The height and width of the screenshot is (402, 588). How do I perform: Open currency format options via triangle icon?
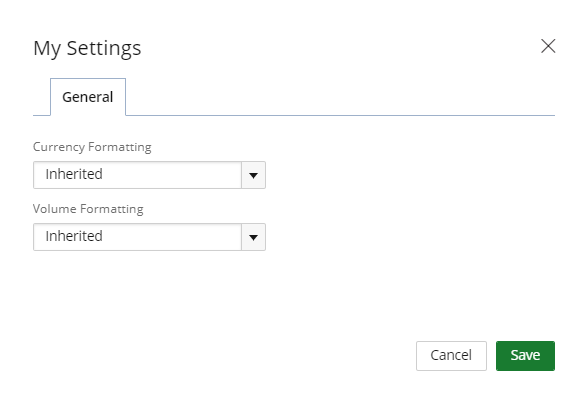coord(254,175)
